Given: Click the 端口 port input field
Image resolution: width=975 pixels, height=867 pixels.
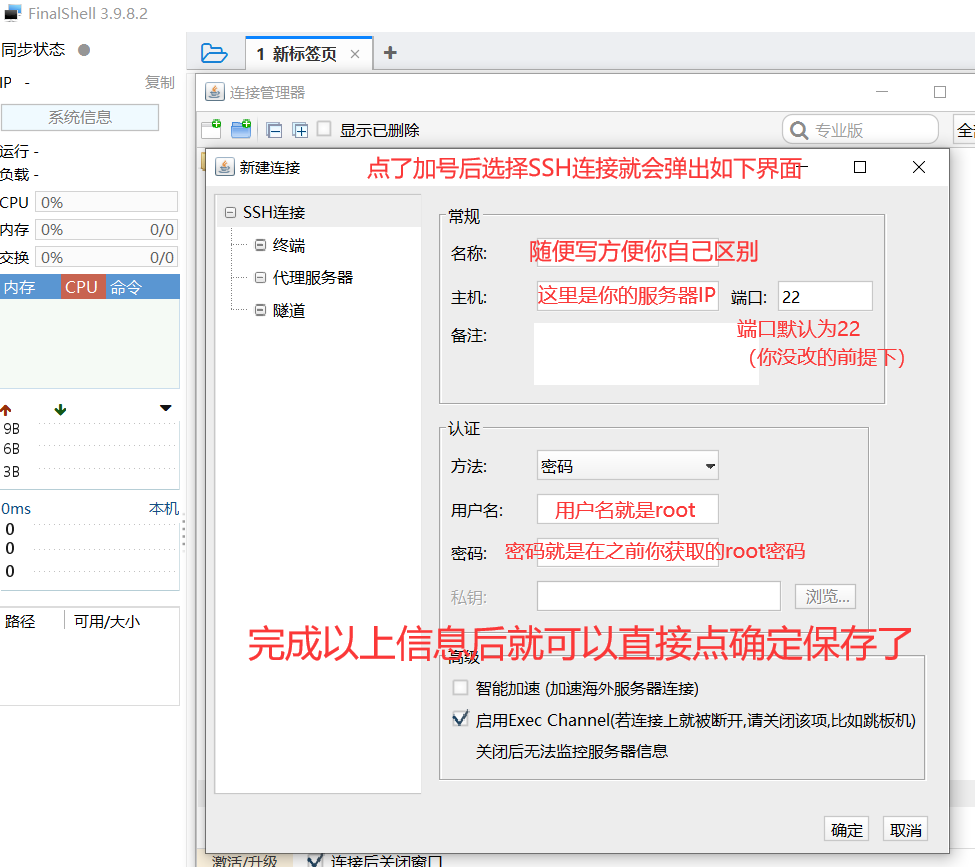Looking at the screenshot, I should [824, 296].
